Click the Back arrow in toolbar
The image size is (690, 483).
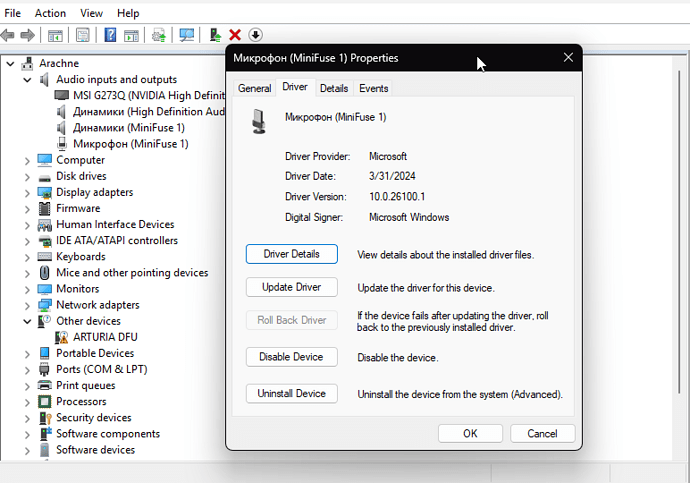[x=7, y=35]
